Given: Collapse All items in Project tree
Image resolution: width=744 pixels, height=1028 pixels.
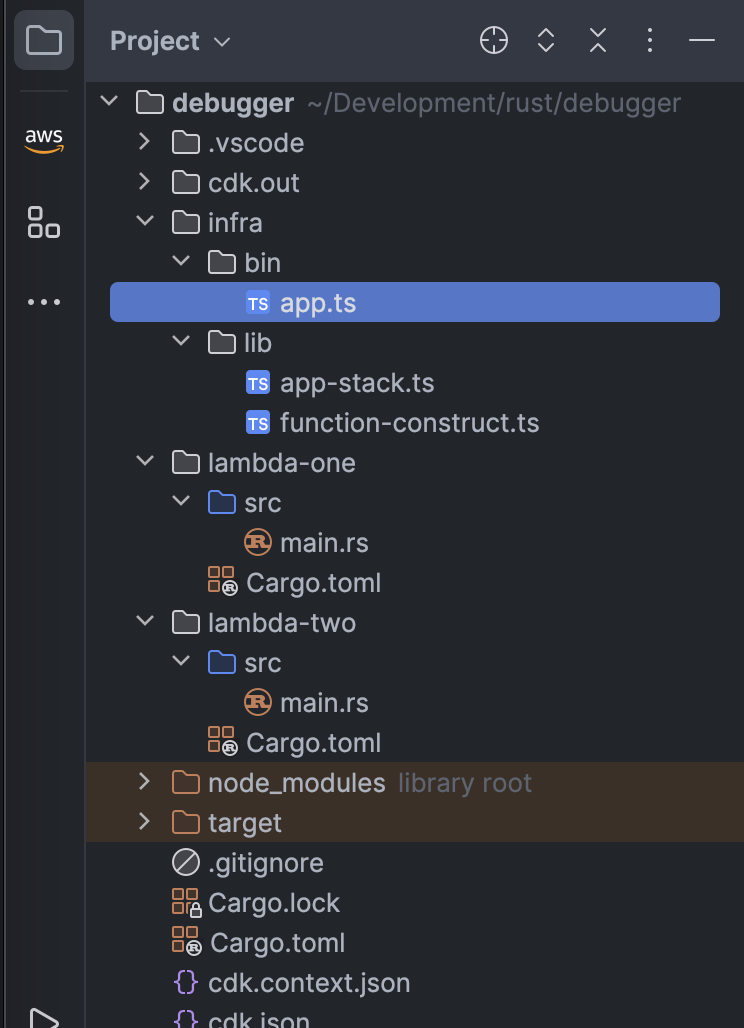Looking at the screenshot, I should click(x=597, y=41).
